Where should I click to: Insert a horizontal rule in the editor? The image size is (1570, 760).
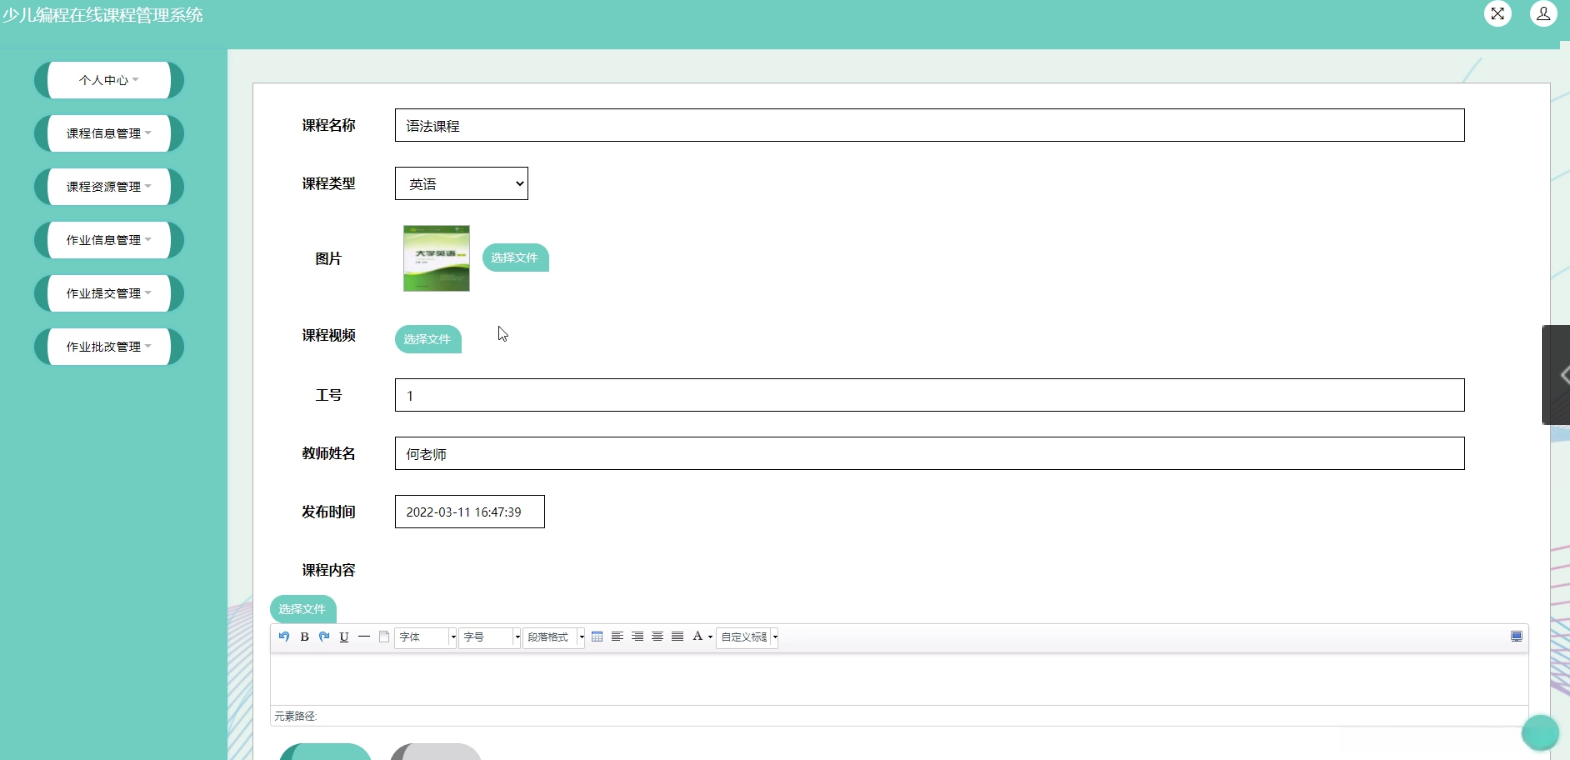364,637
